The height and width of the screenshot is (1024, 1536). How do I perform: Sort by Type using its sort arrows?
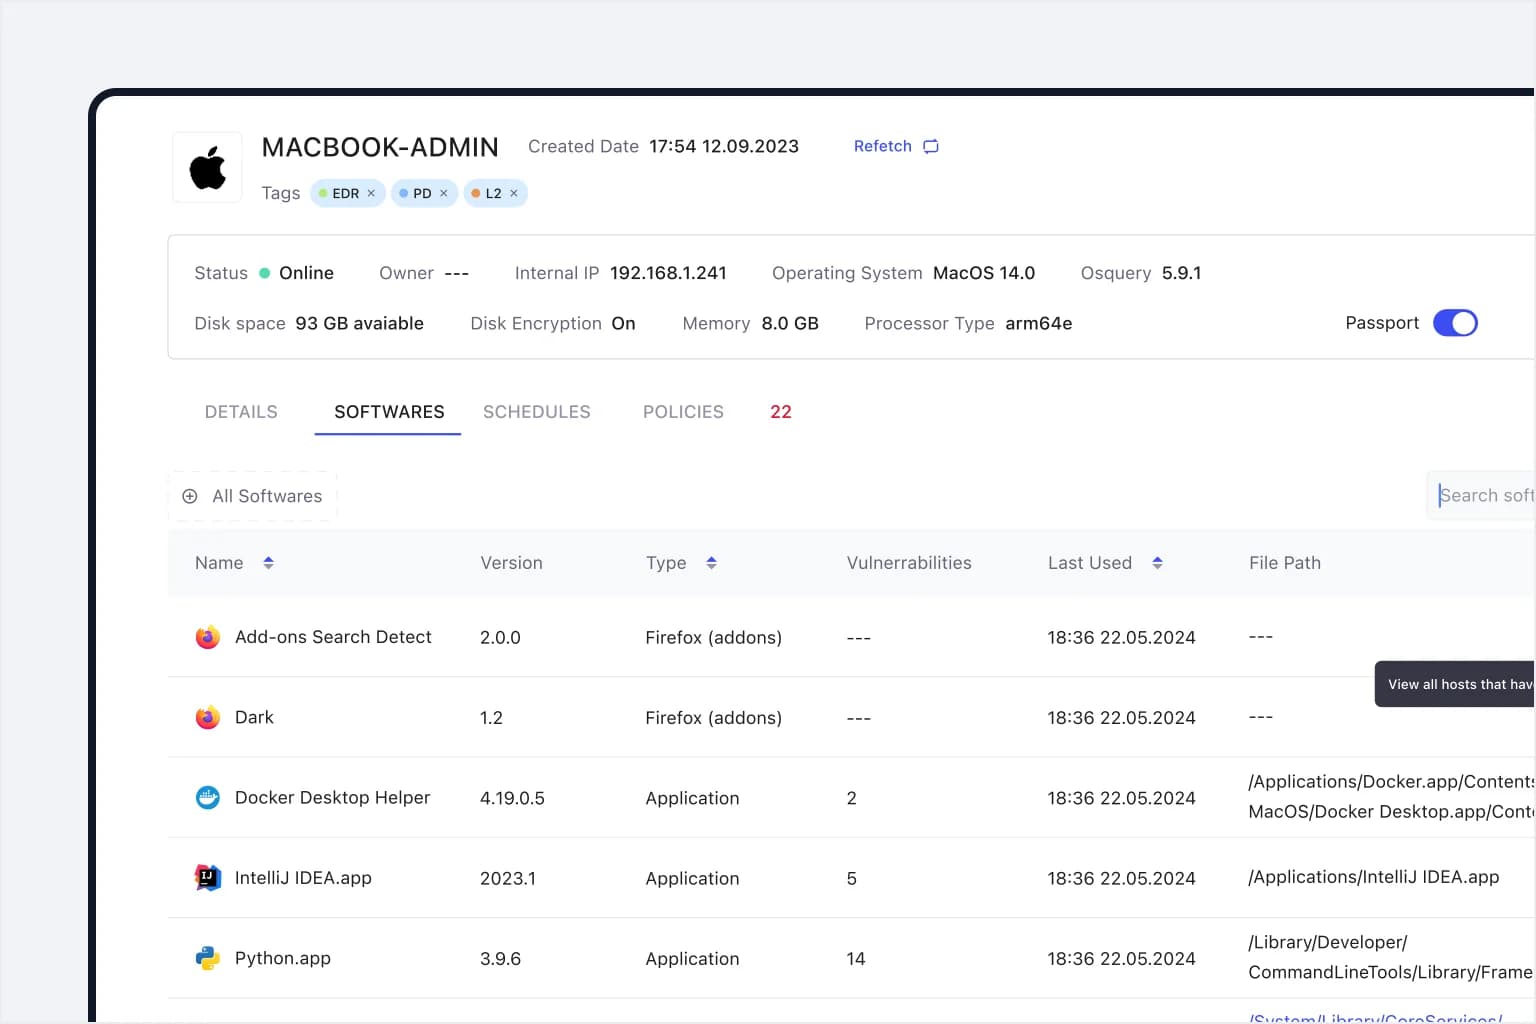[711, 563]
